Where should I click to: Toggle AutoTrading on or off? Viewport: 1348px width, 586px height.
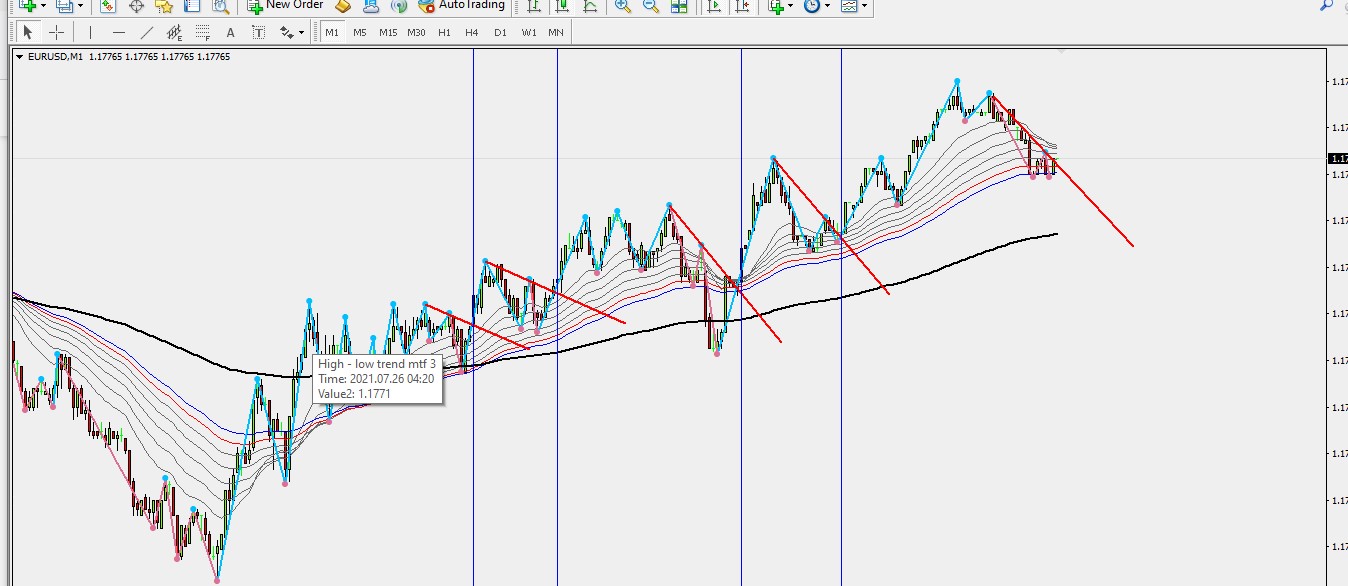pos(462,5)
